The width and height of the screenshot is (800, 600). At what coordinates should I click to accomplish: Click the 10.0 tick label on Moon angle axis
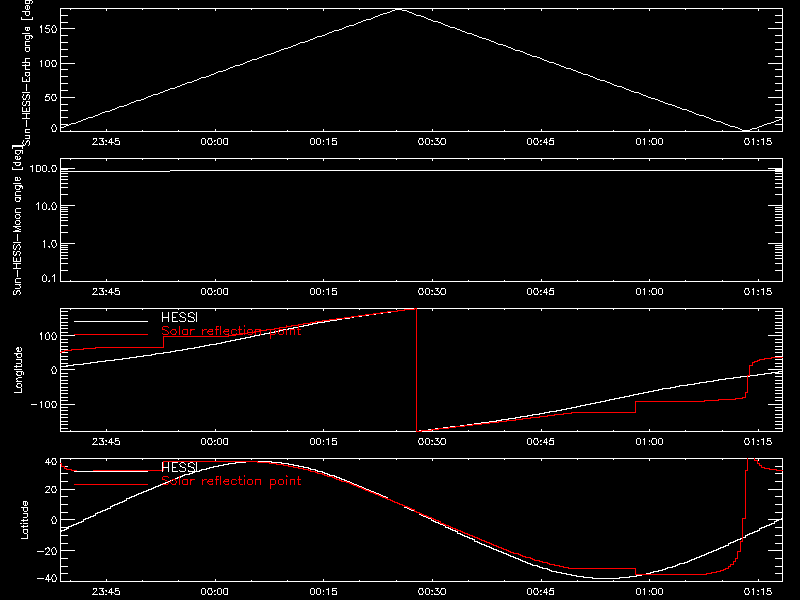(46, 206)
